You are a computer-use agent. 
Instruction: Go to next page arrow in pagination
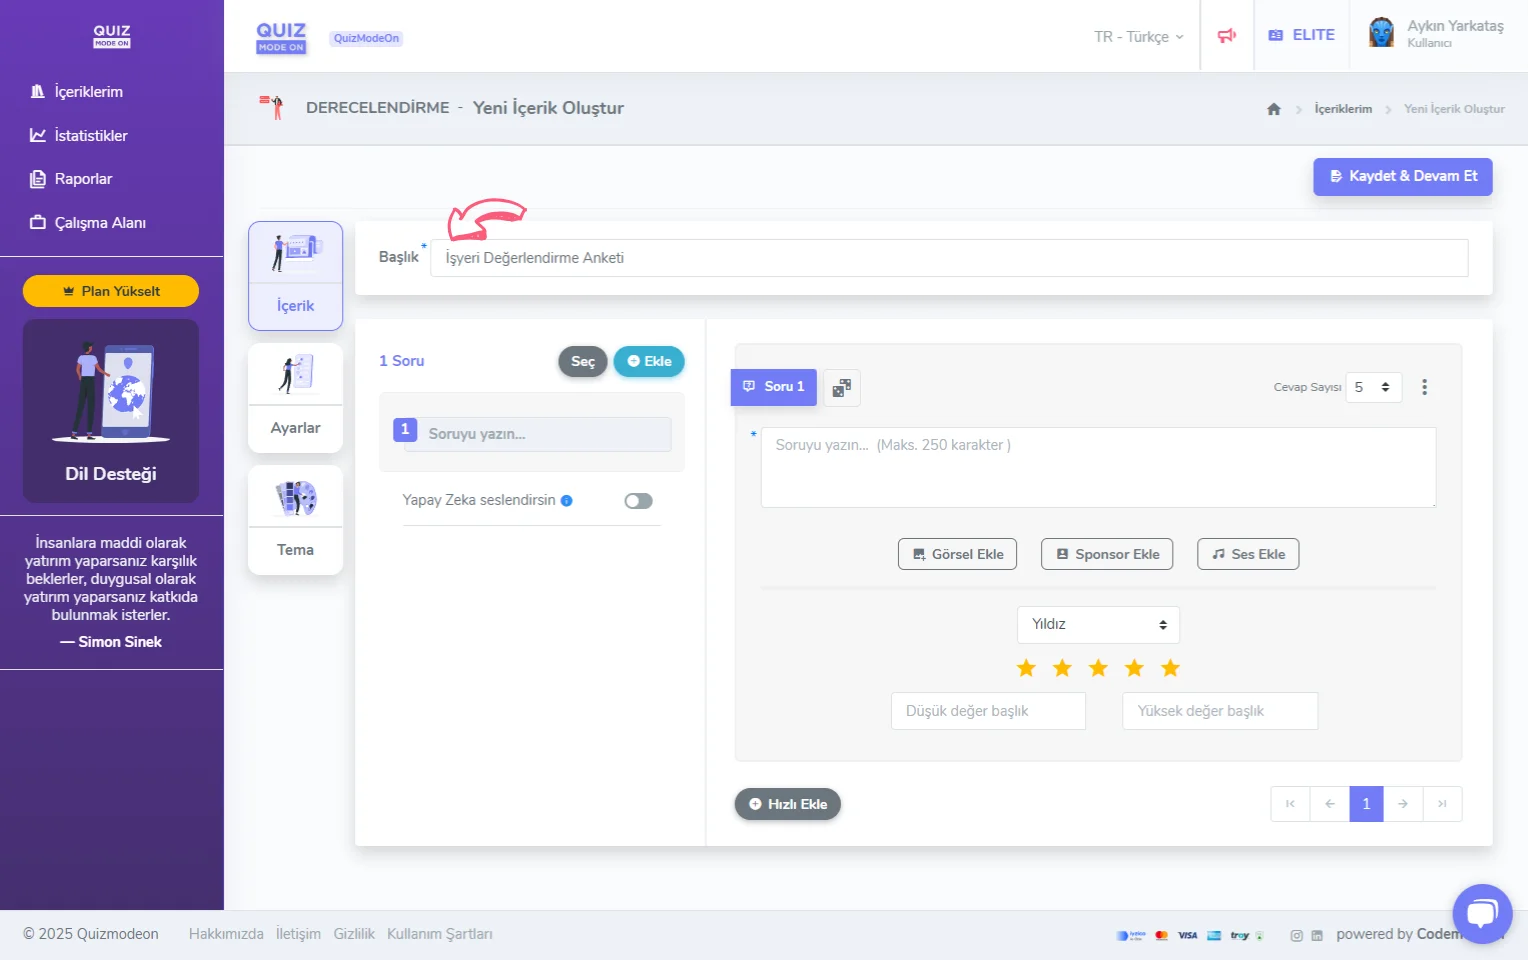[x=1402, y=804]
